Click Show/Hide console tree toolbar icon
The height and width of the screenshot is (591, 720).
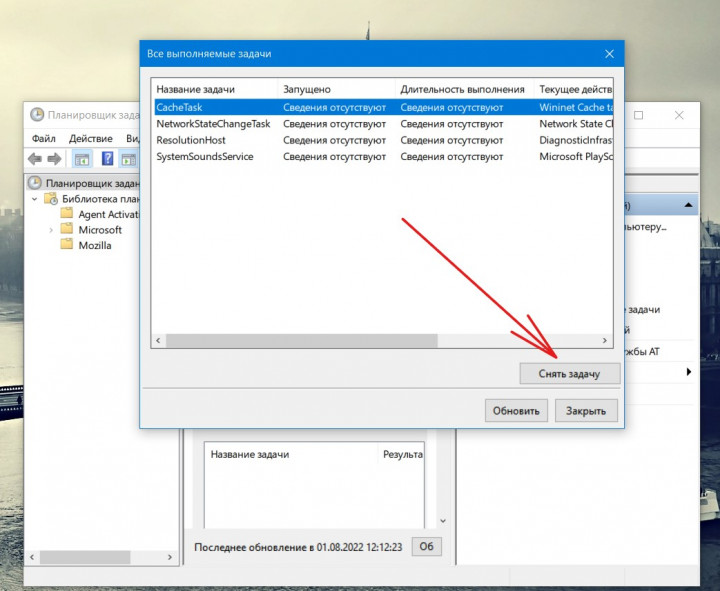[x=82, y=159]
